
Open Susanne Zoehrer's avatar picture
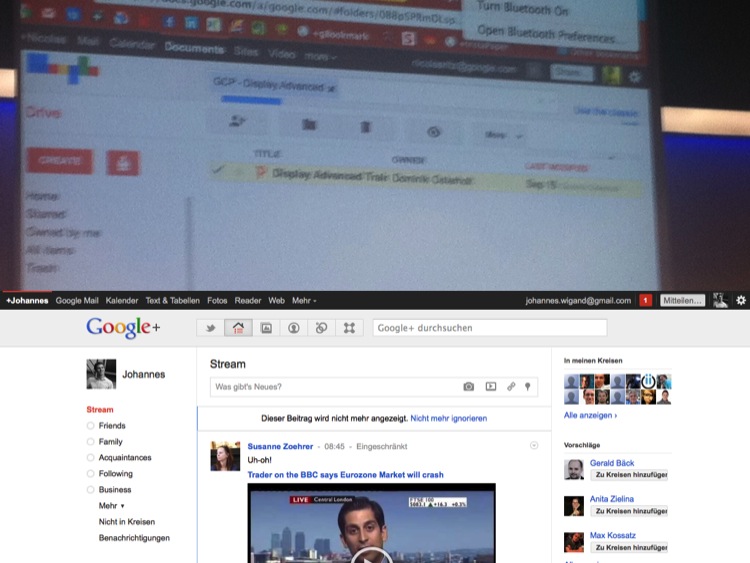pos(225,456)
